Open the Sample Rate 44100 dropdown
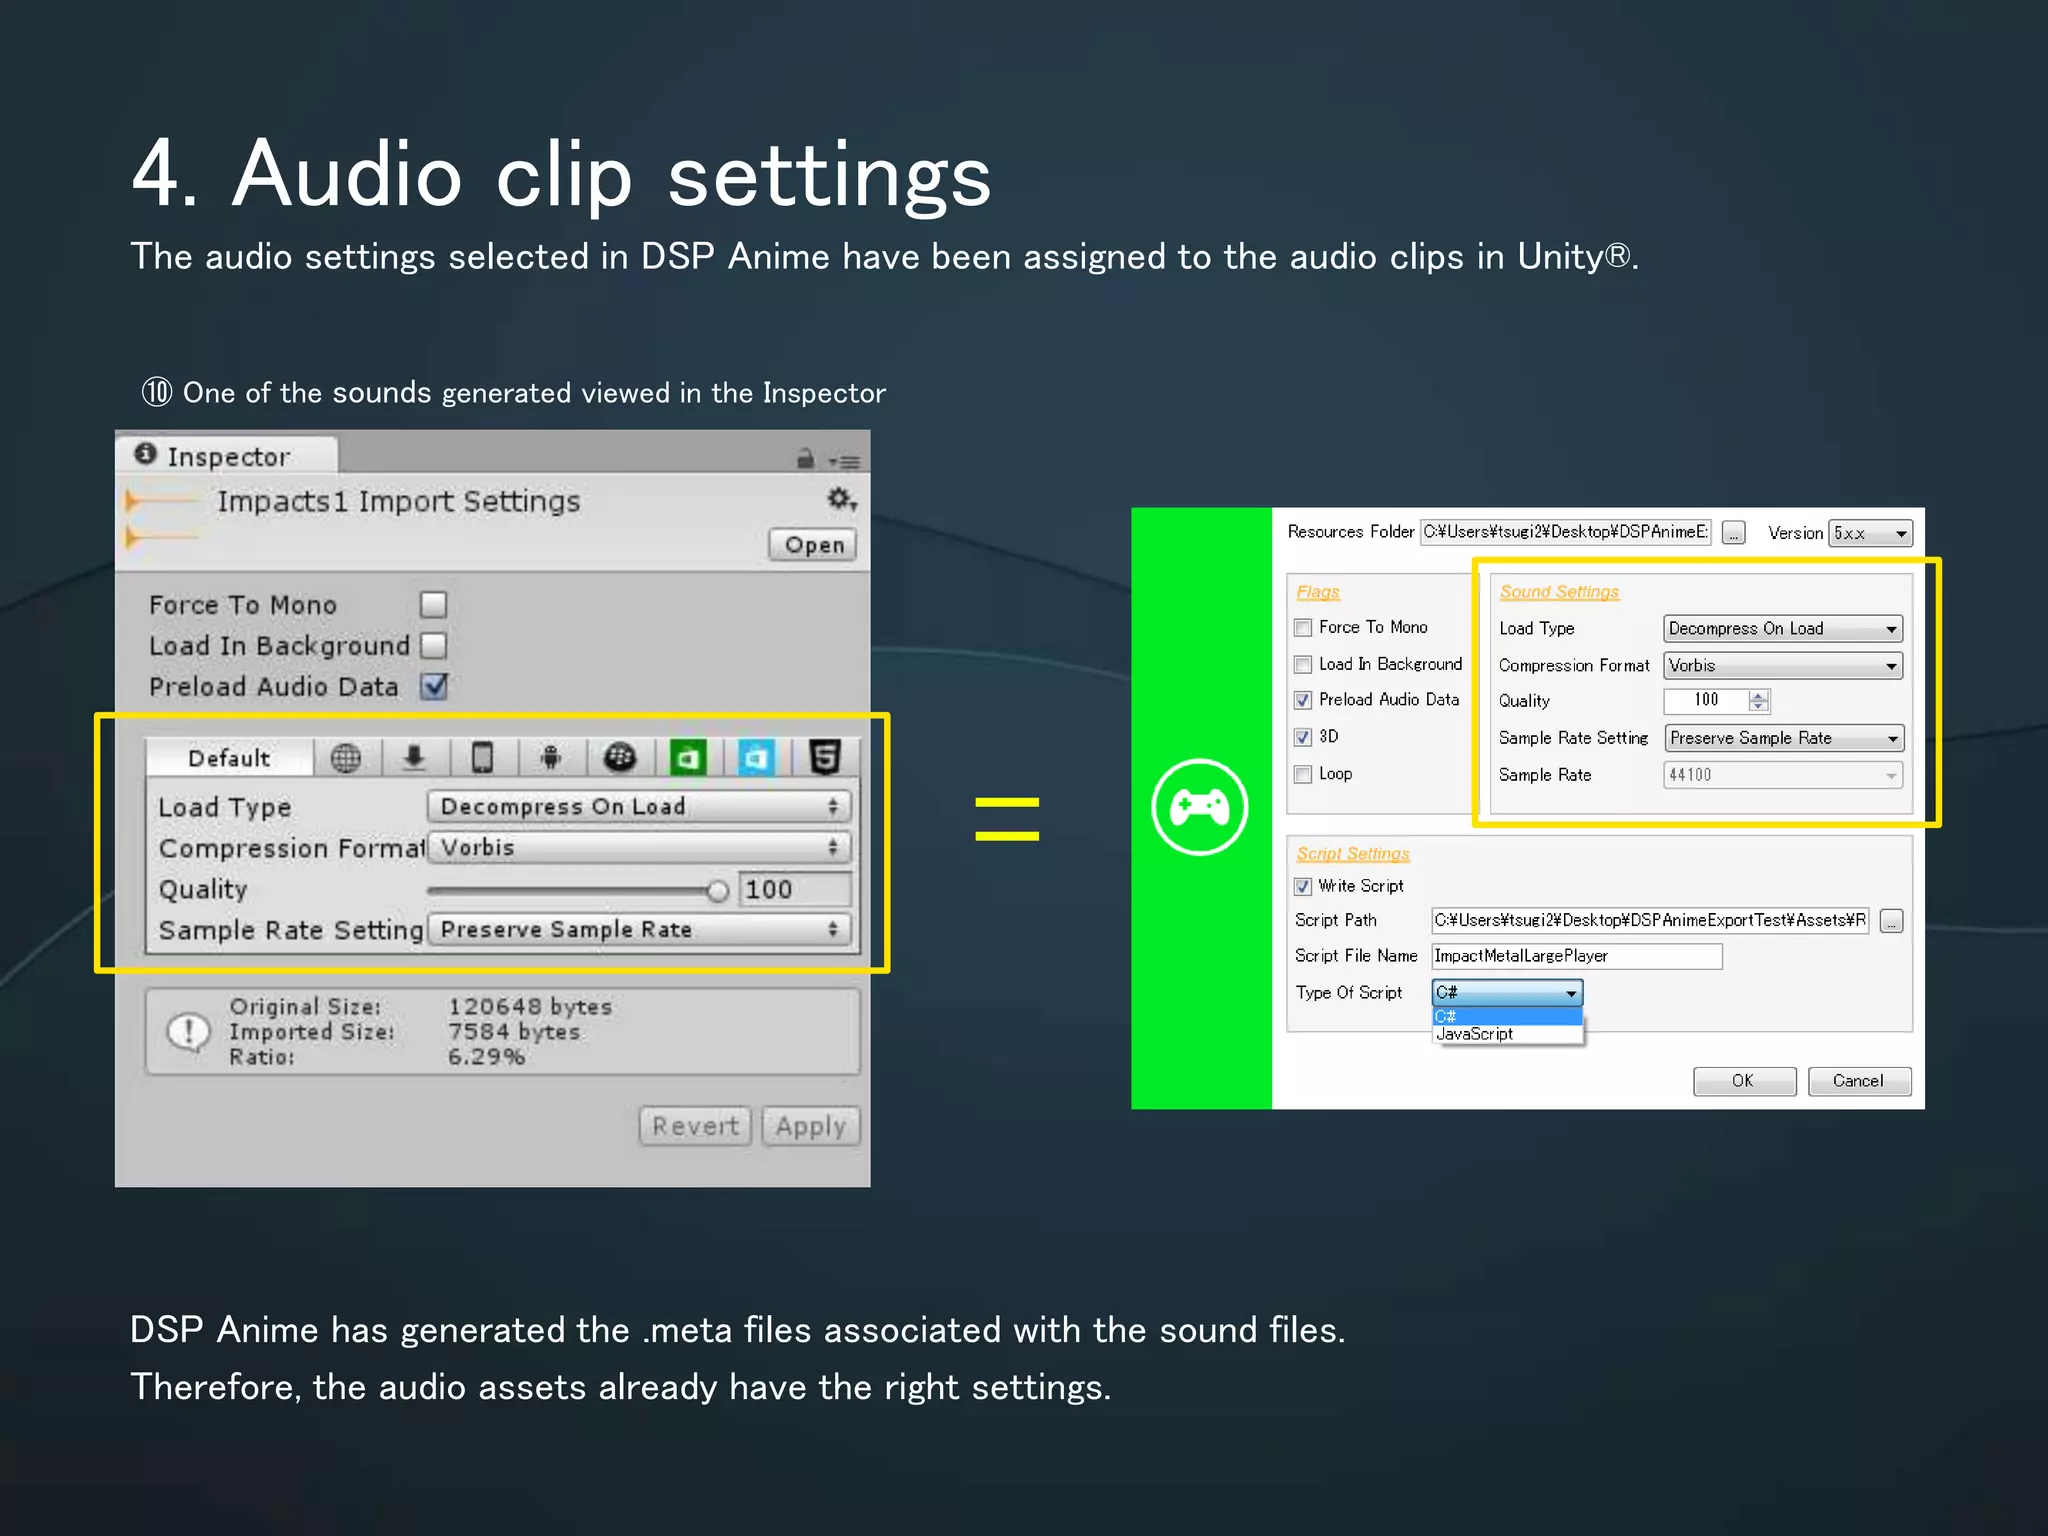This screenshot has width=2048, height=1536. (x=1783, y=775)
